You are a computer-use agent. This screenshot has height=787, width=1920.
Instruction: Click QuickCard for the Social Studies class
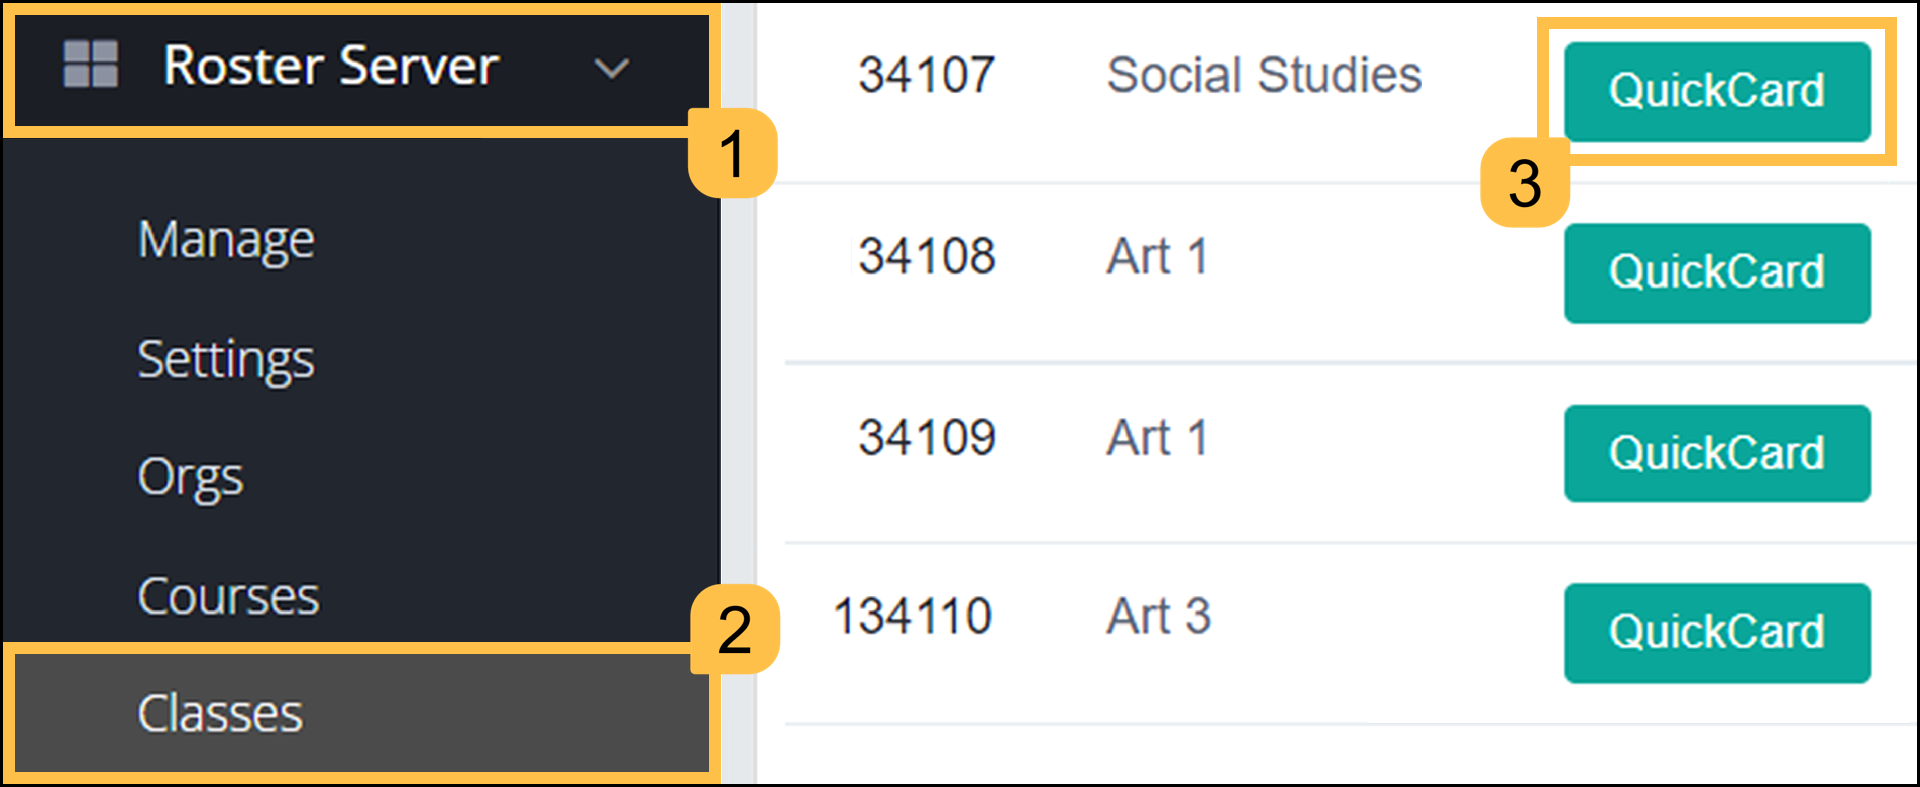1716,91
